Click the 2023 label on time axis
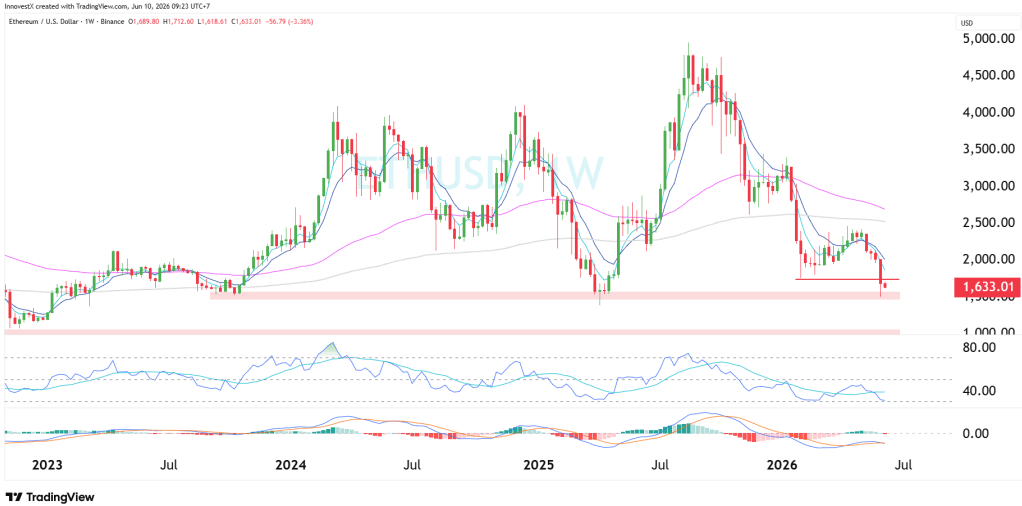Screen dimensions: 1022x506 click(48, 466)
